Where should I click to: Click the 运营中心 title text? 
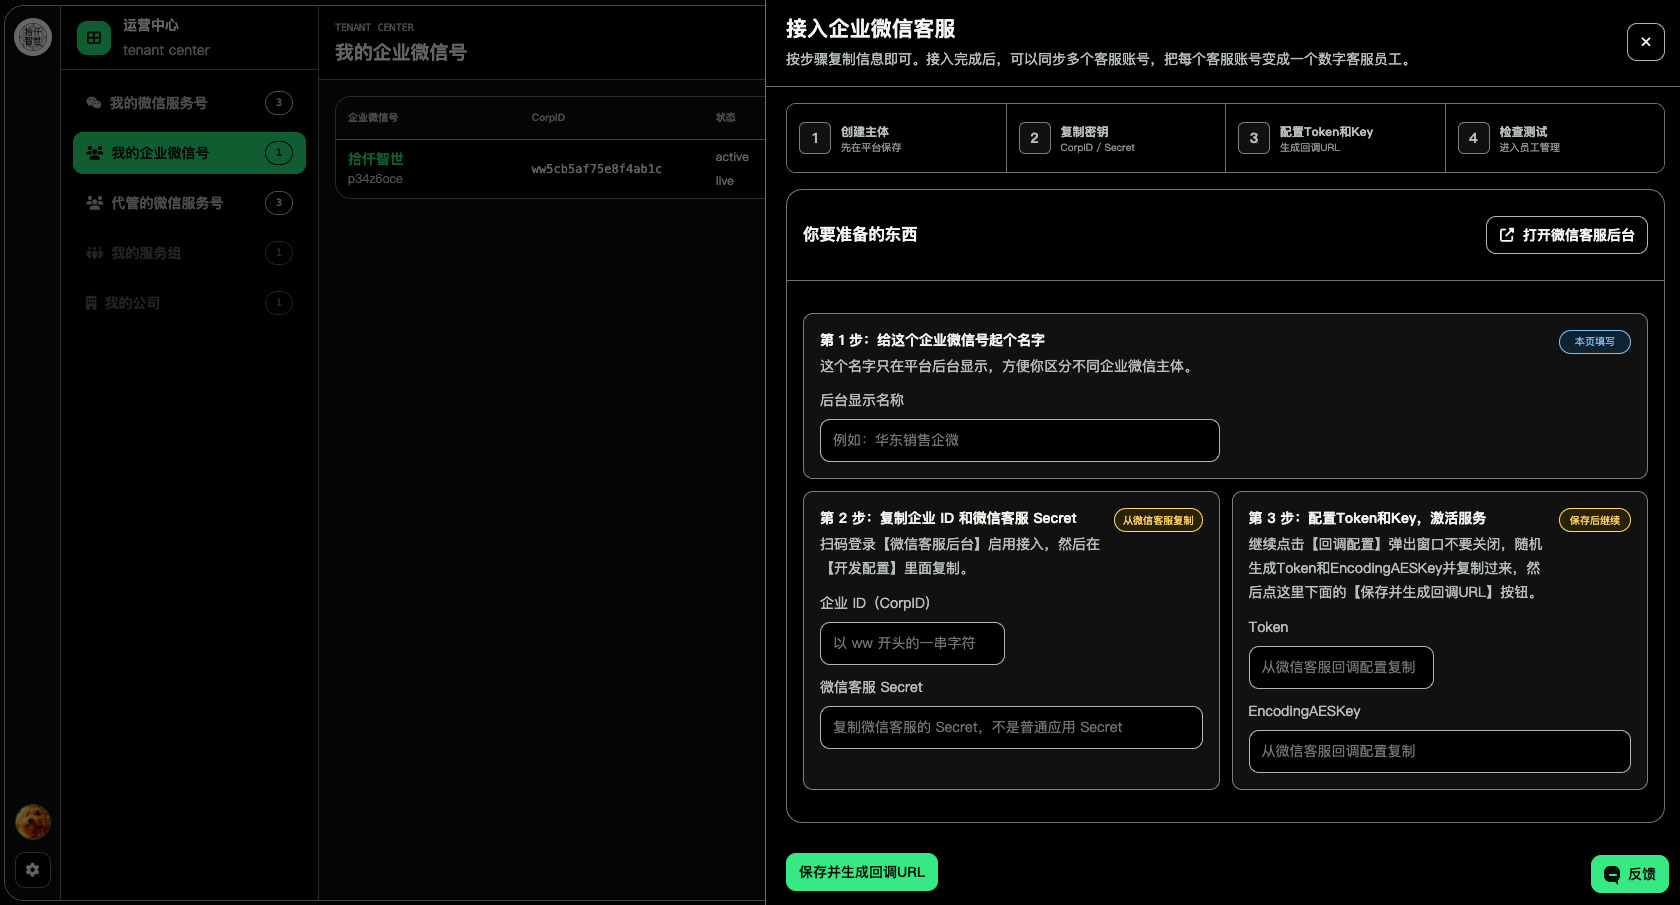click(x=151, y=25)
